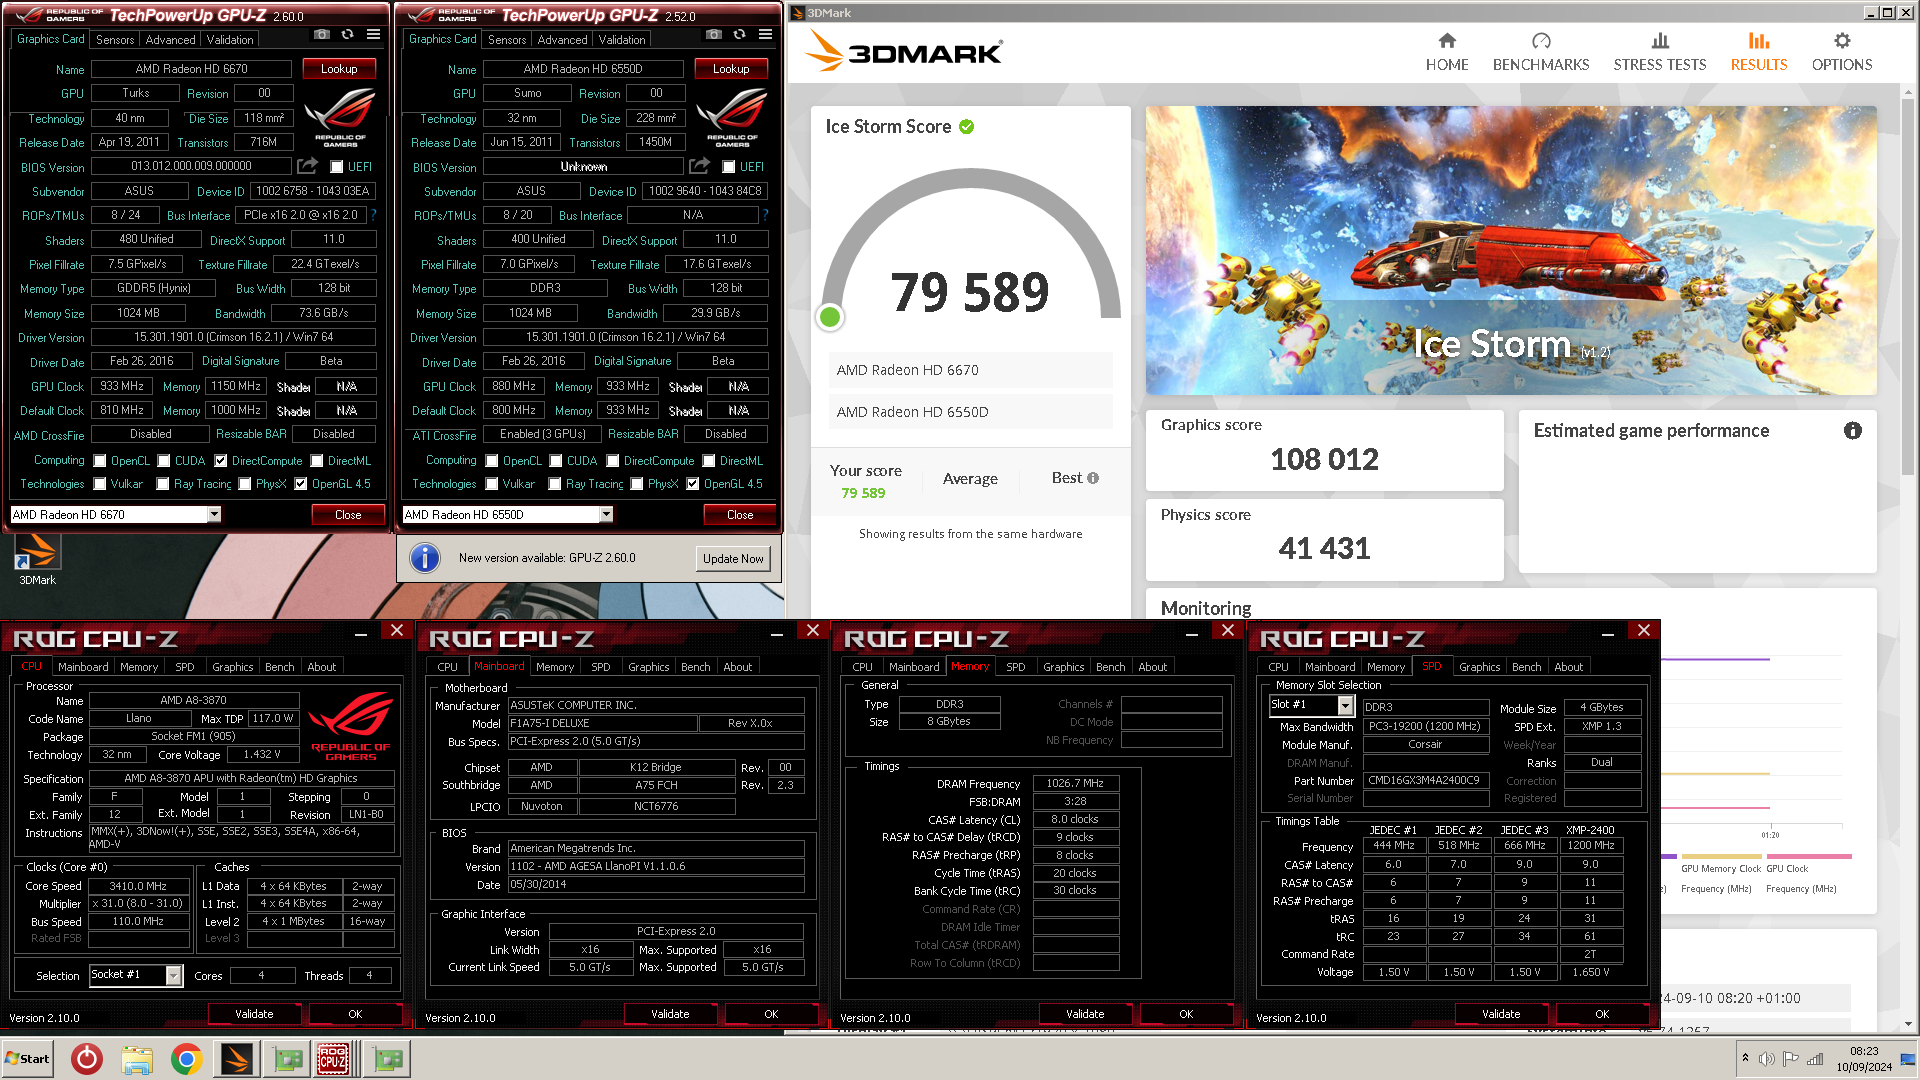Click Lookup button for AMD Radeon HD 6670

coord(339,69)
